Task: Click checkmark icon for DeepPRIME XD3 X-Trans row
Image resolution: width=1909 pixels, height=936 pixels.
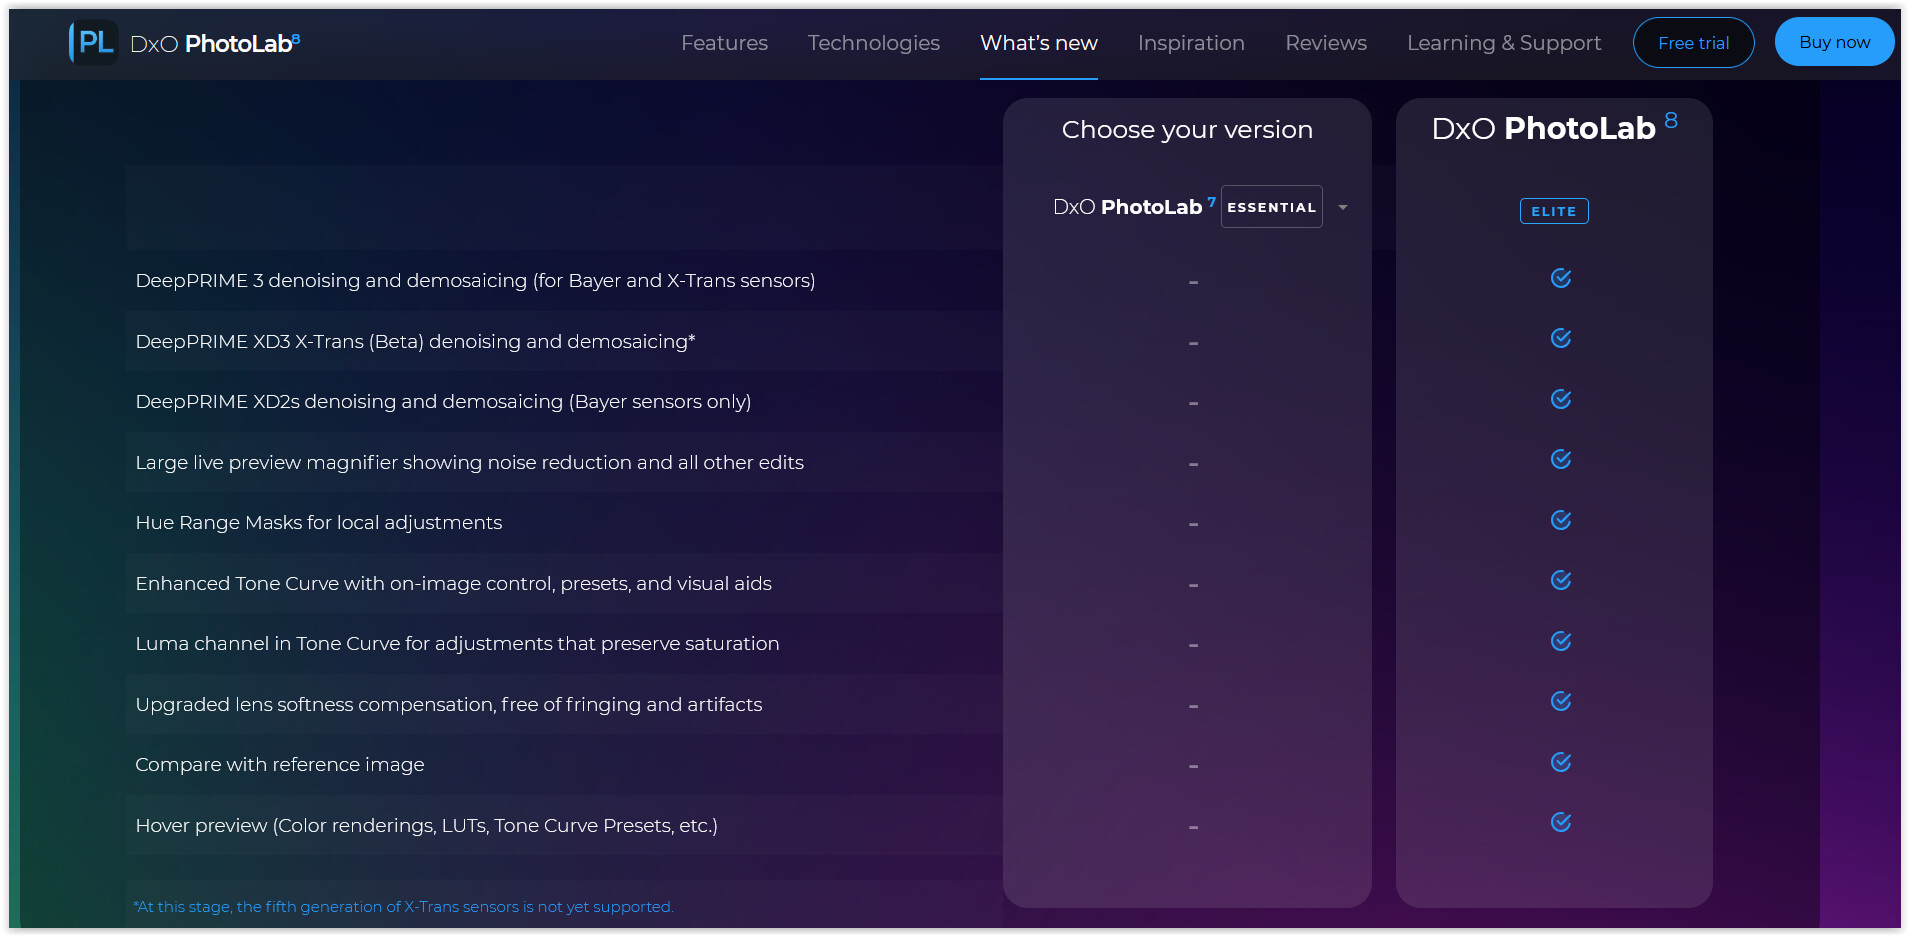Action: 1560,338
